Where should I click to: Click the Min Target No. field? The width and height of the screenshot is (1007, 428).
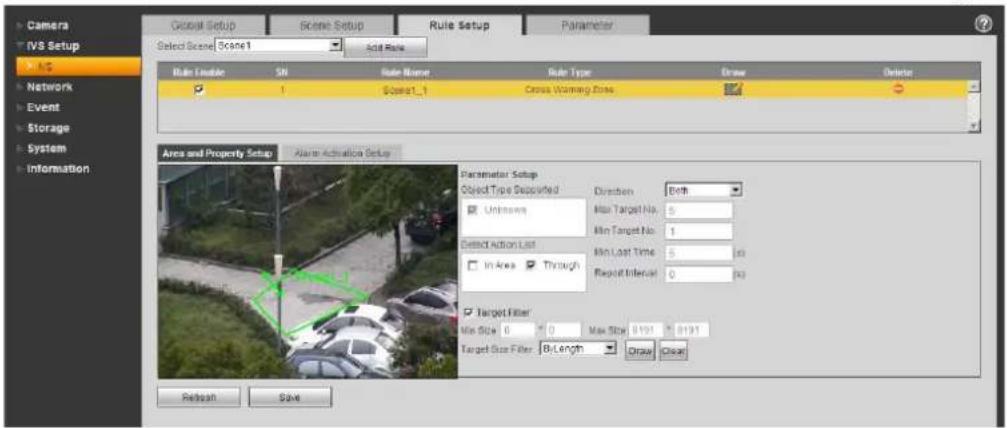pyautogui.click(x=699, y=231)
